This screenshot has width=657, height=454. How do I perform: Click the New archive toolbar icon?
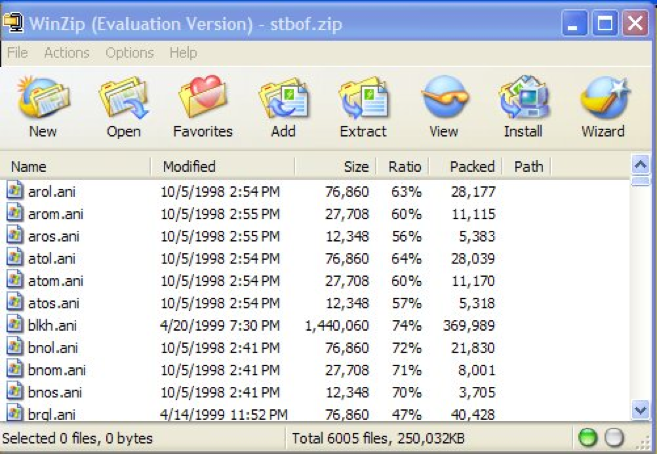[42, 106]
